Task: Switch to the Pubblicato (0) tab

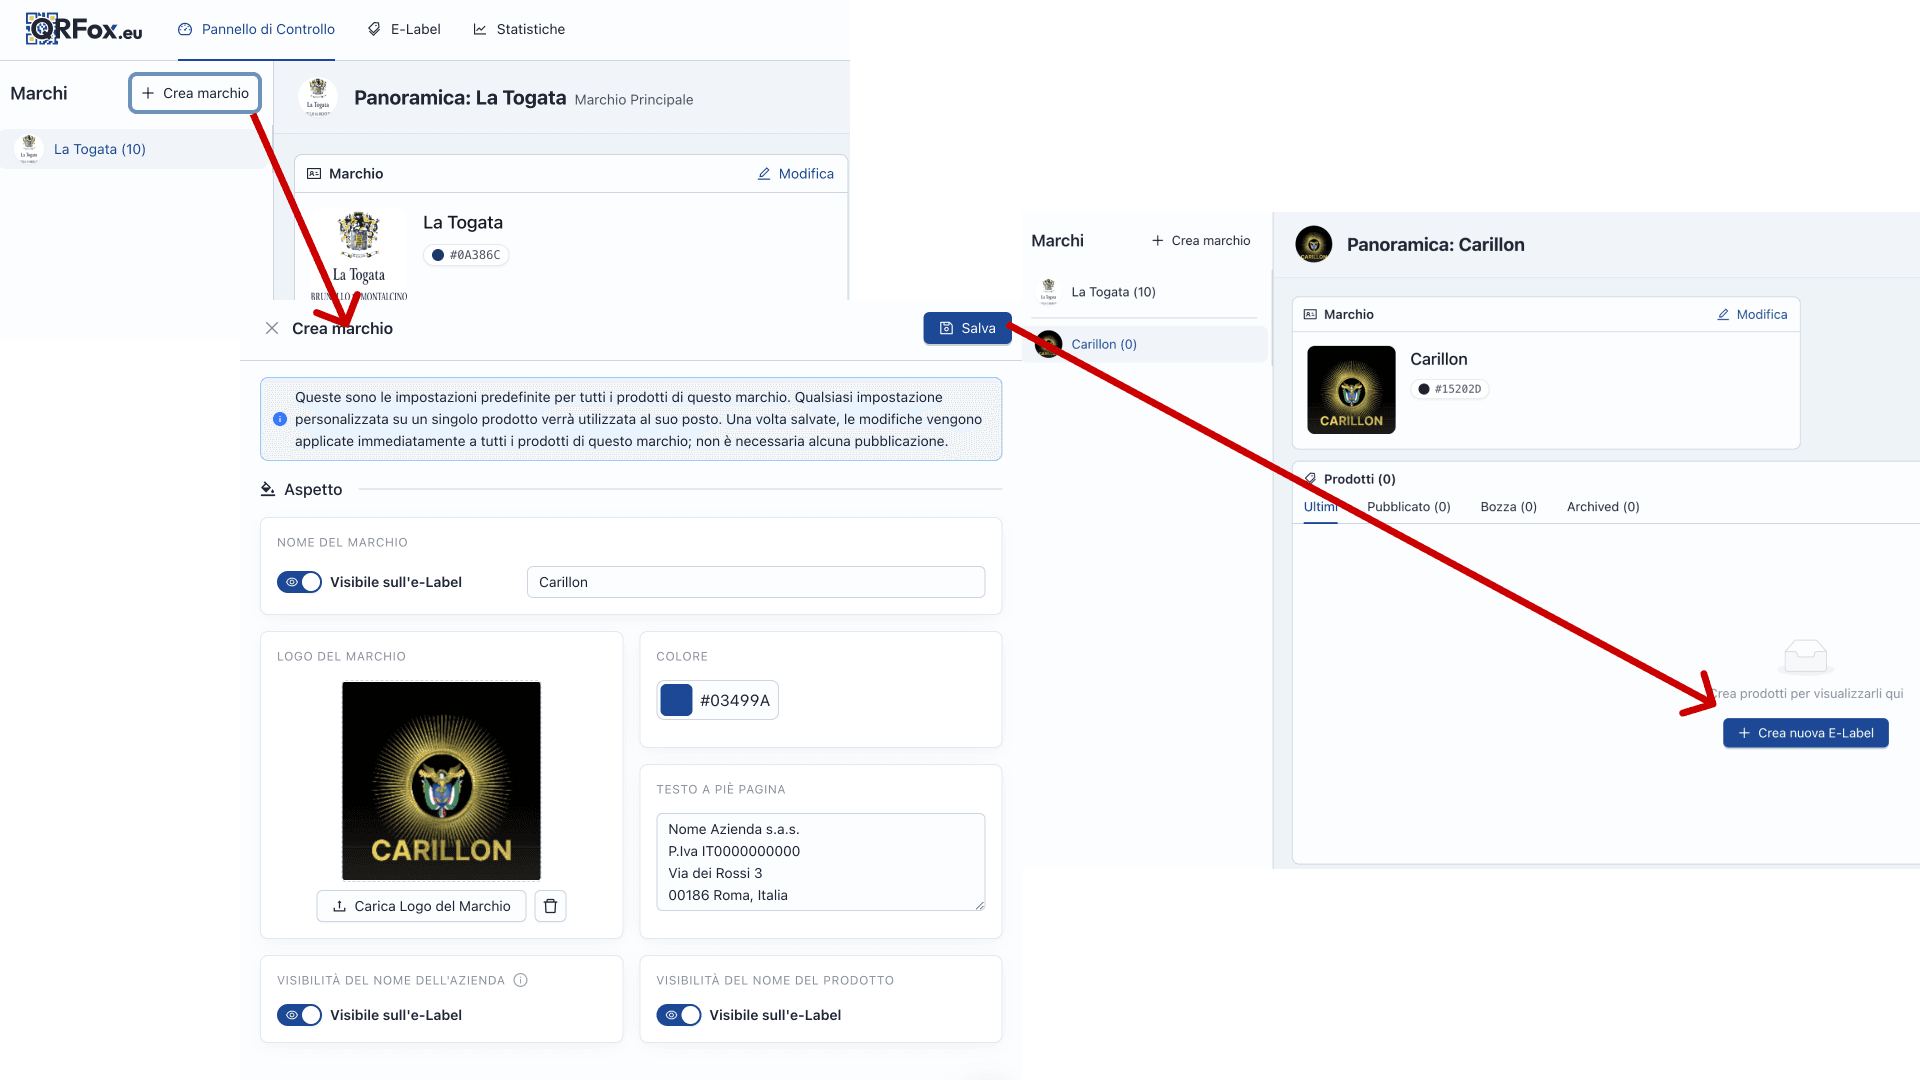Action: point(1409,507)
